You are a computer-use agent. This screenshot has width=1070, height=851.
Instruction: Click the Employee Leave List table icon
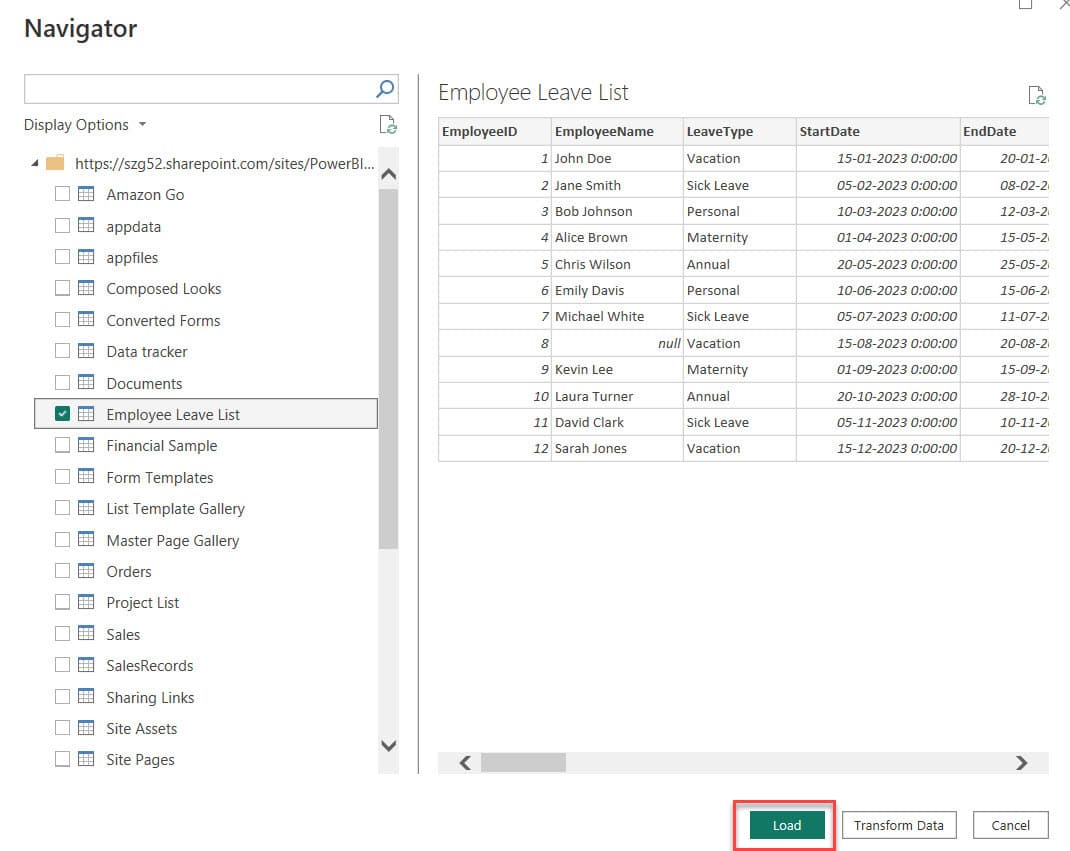pyautogui.click(x=86, y=414)
